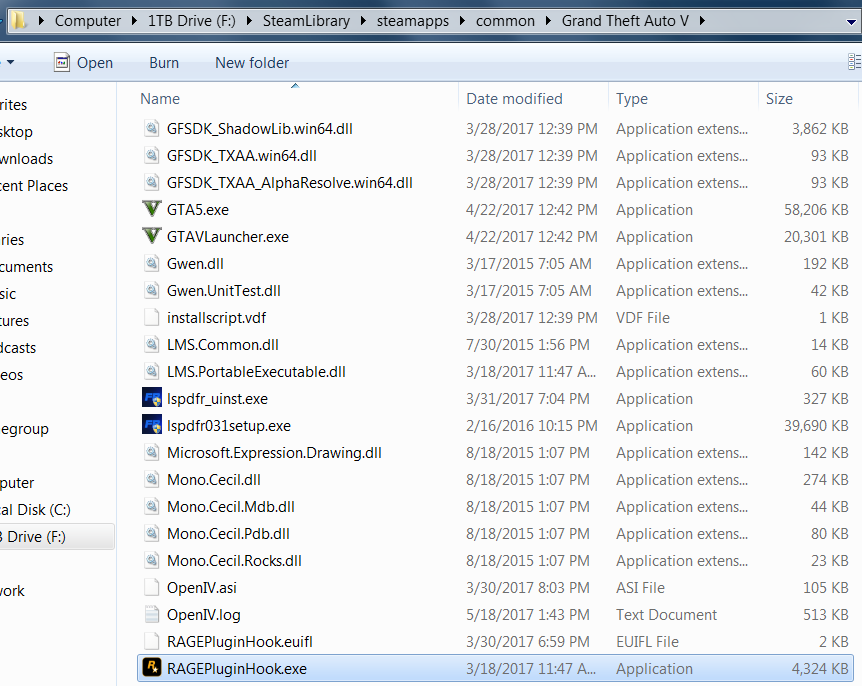
Task: Click the Mono.Cecil.Pdb.dll file icon
Action: (x=152, y=533)
